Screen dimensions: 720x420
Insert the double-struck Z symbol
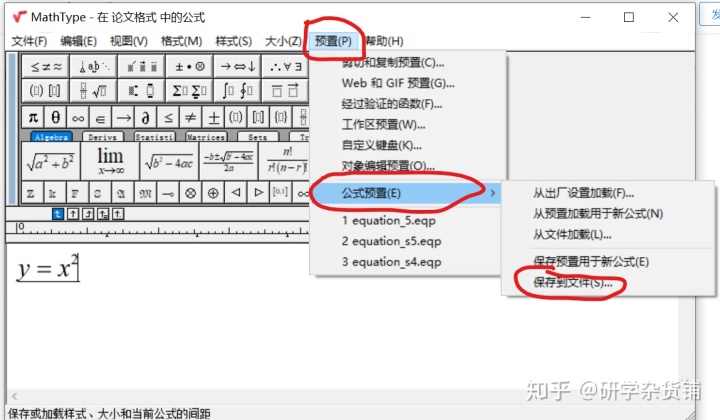[30, 193]
